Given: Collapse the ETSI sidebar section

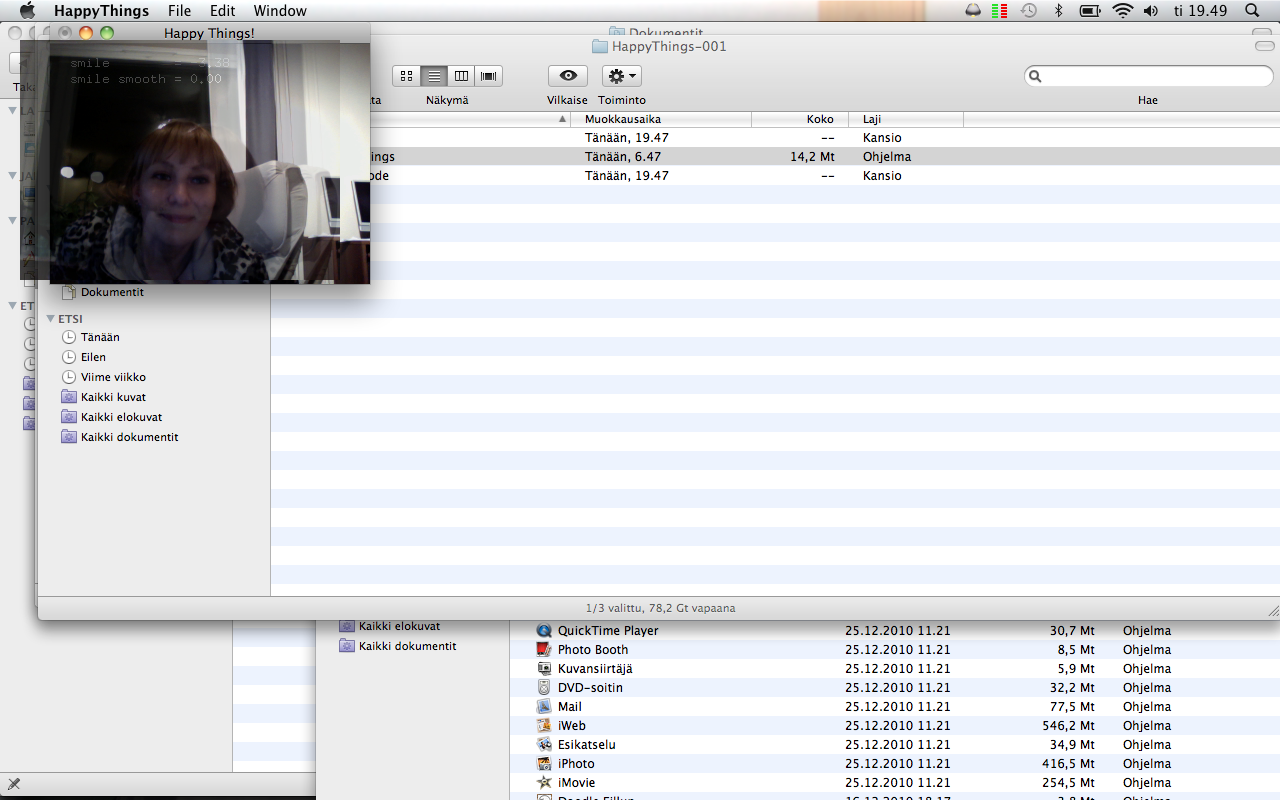Looking at the screenshot, I should pyautogui.click(x=51, y=319).
